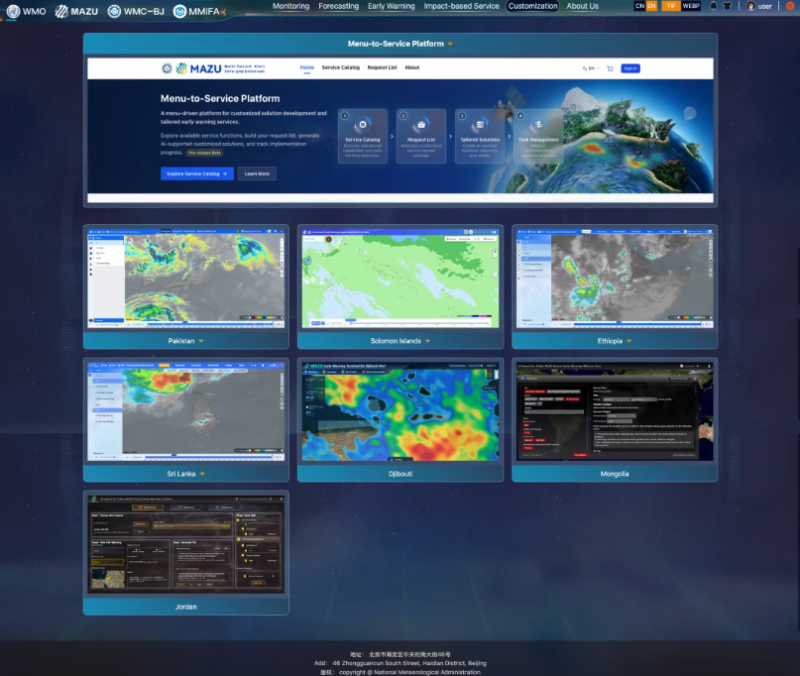Click the Sri Lanka label link
This screenshot has width=800, height=676.
pos(181,474)
